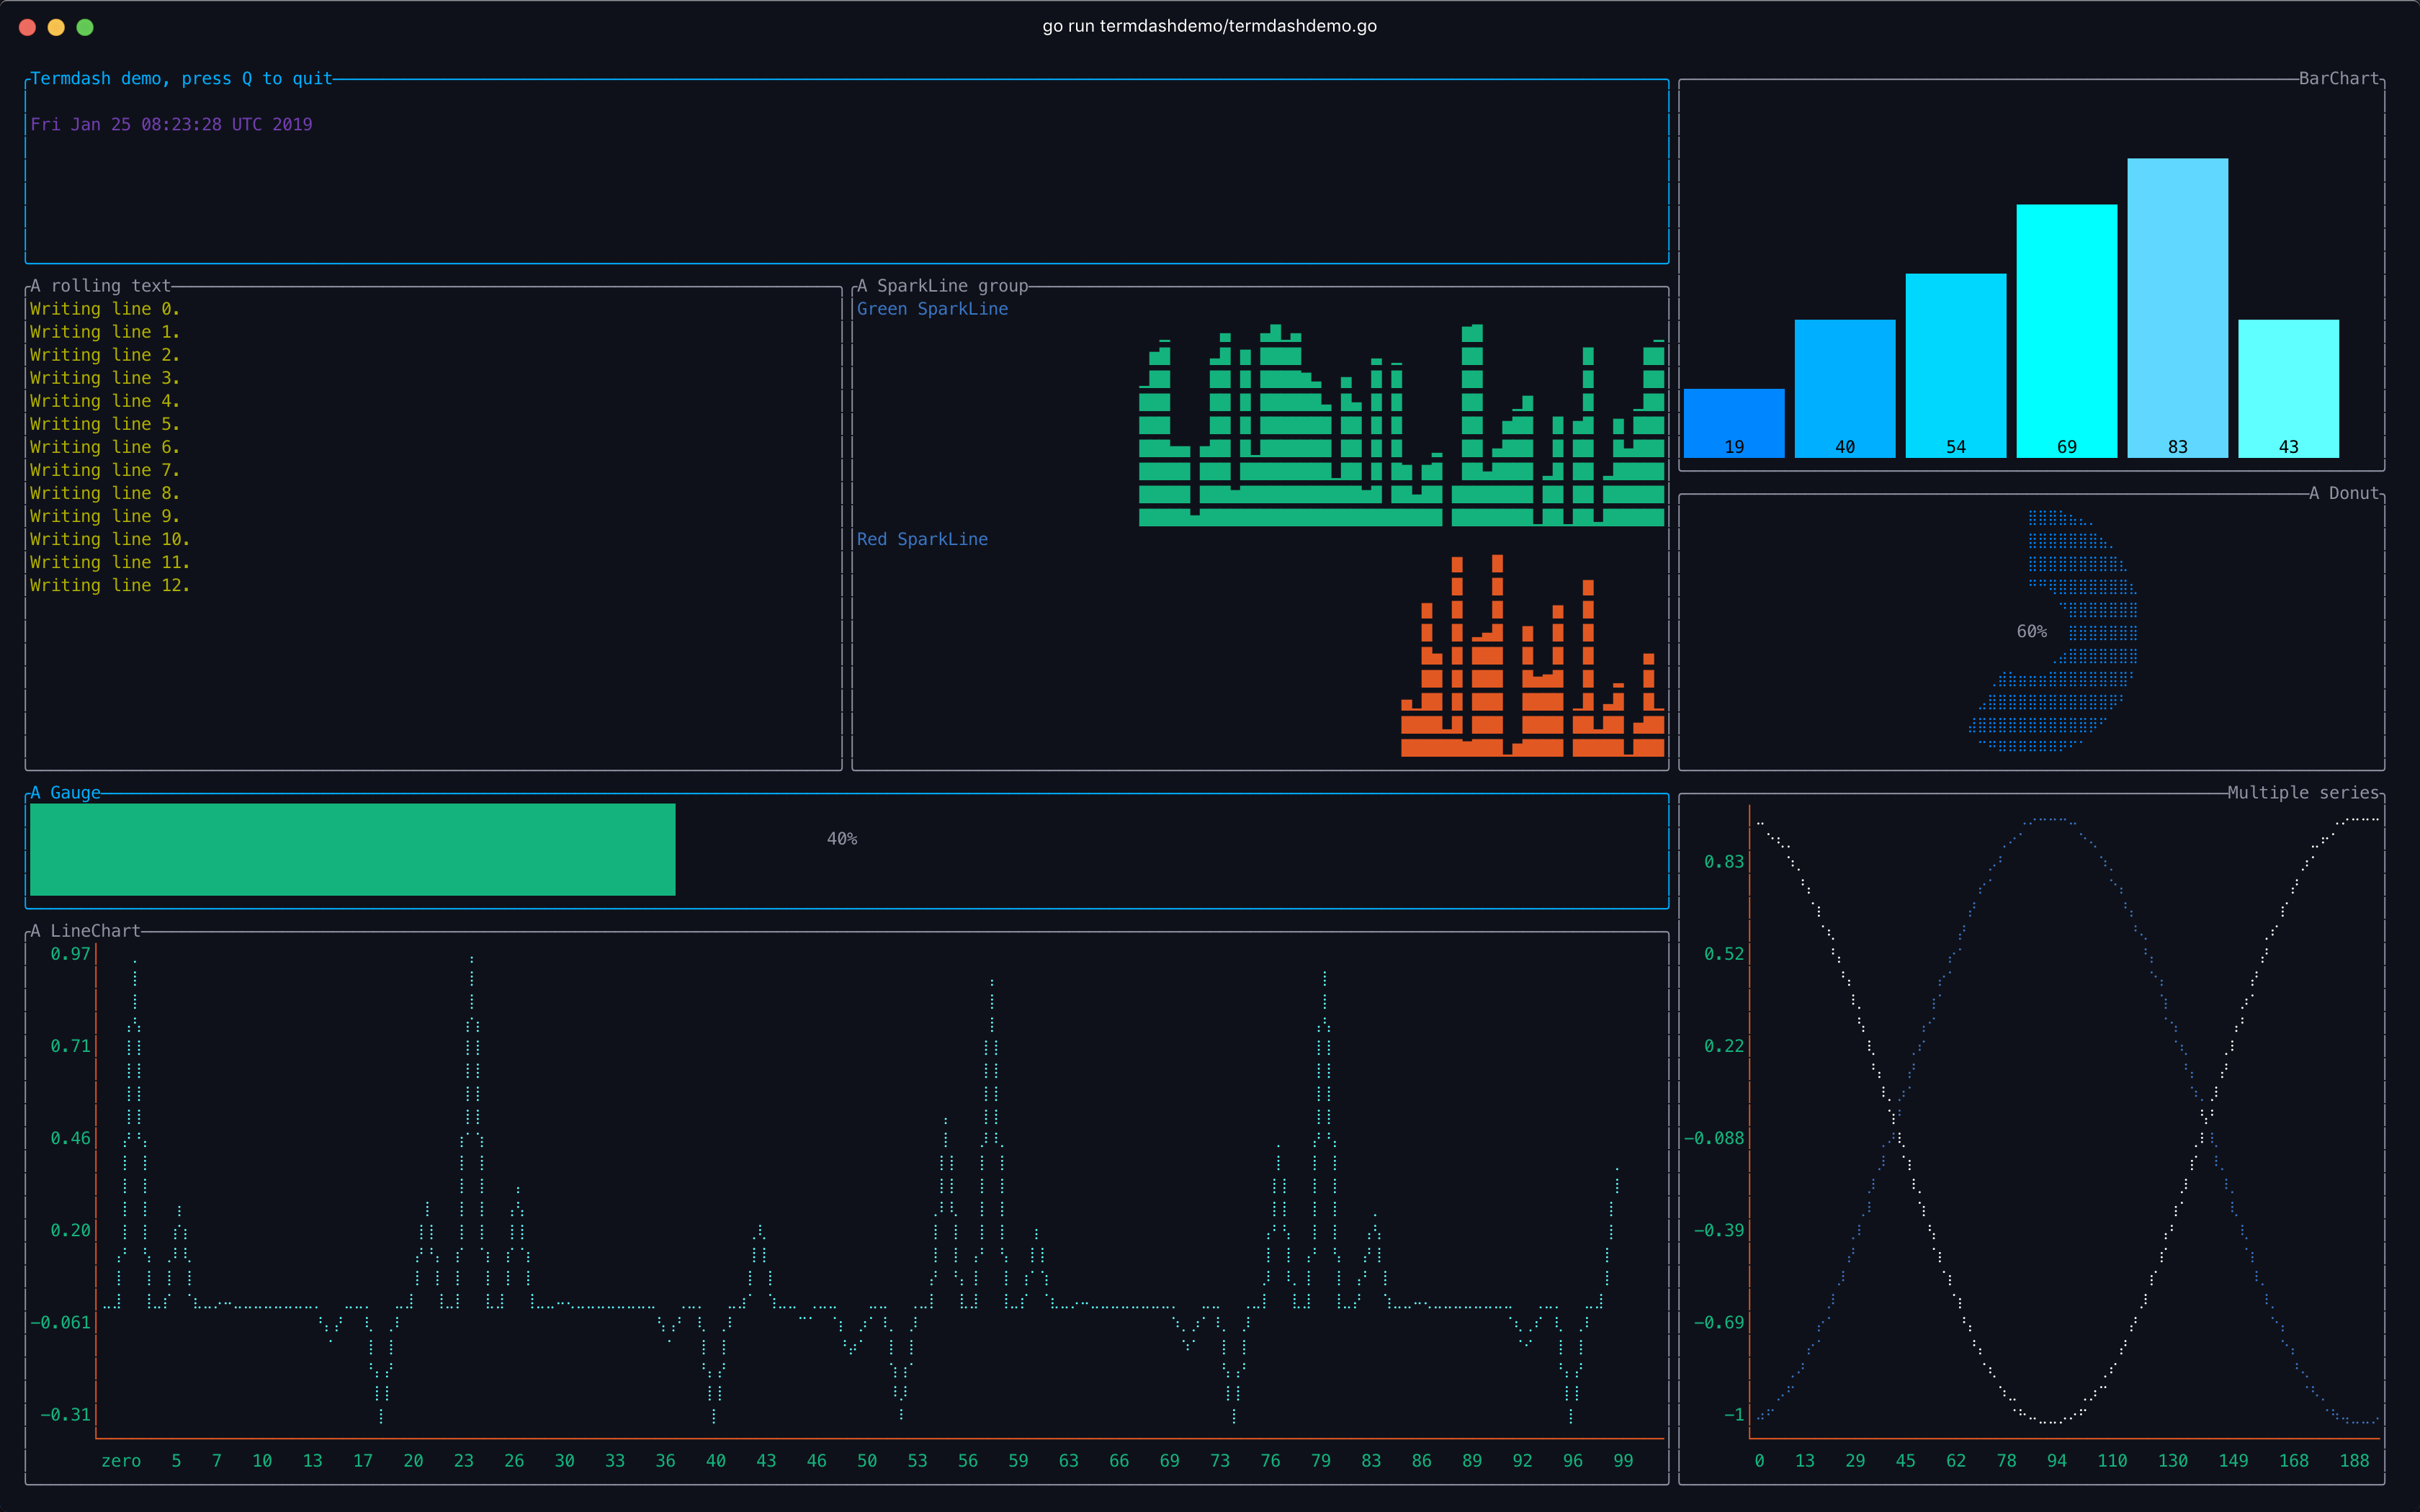This screenshot has height=1512, width=2420.
Task: Click 'Writing line 0.' text row
Action: 104,309
